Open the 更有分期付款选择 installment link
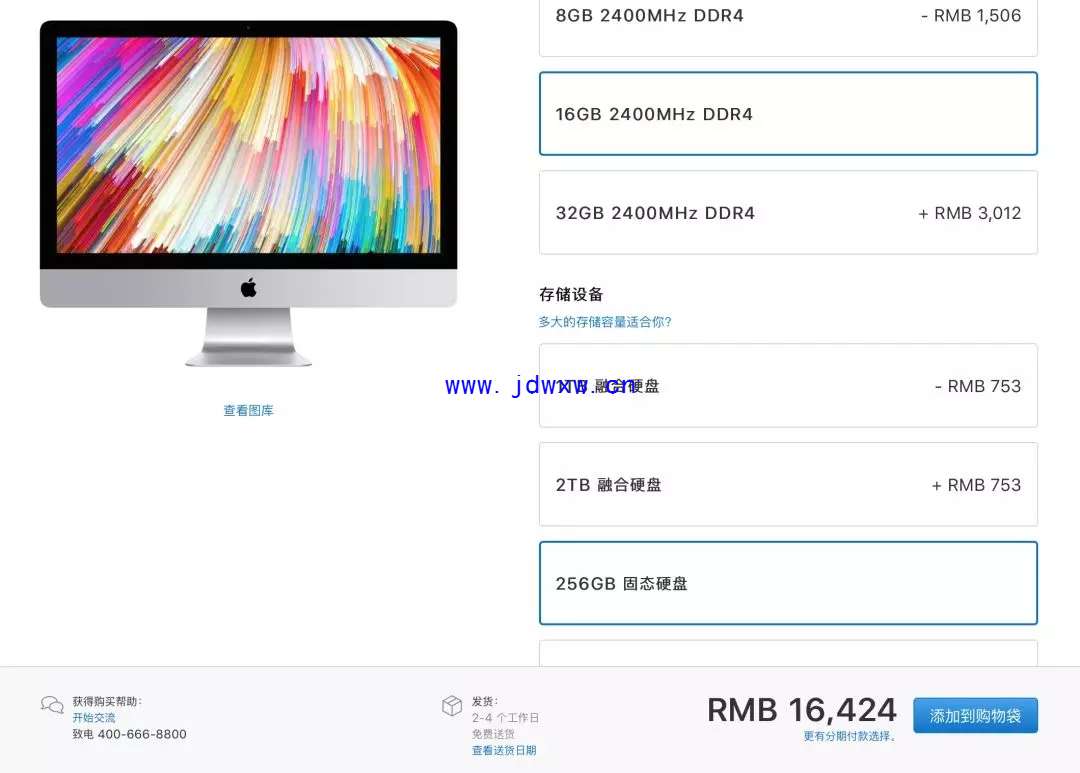Screen dimensions: 1080x773 point(850,736)
